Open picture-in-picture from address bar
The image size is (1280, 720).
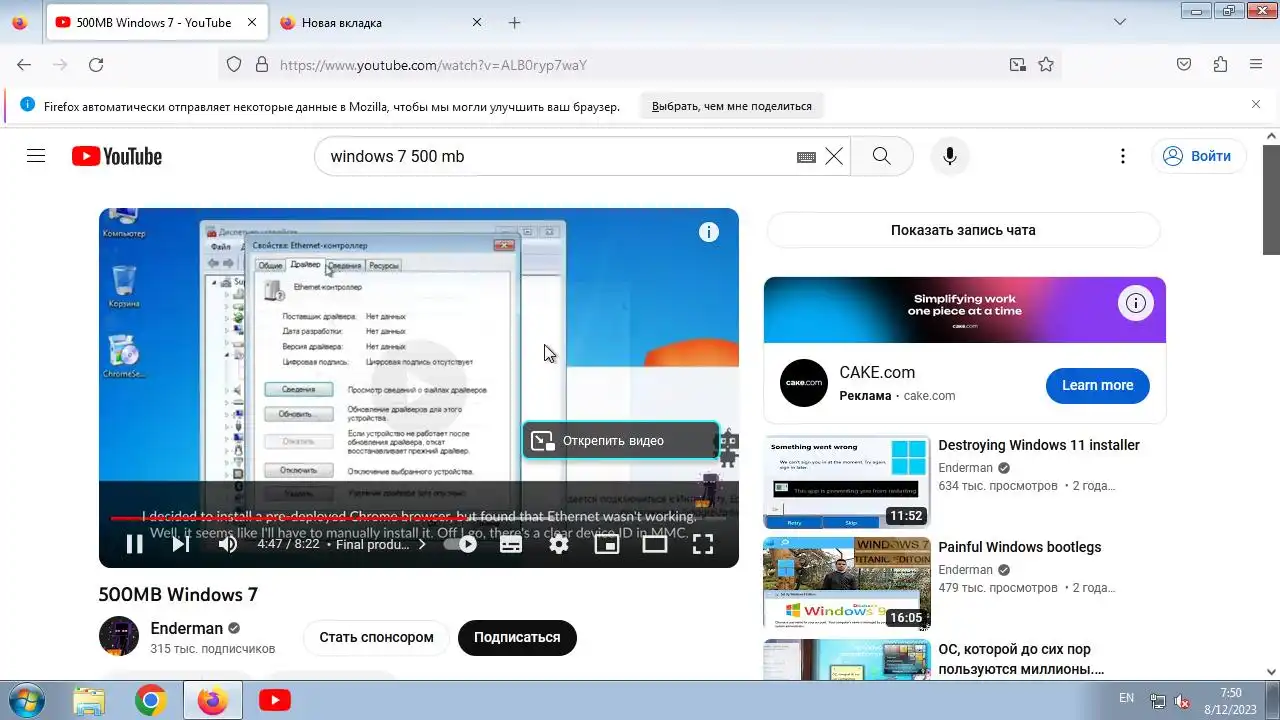pos(1017,65)
